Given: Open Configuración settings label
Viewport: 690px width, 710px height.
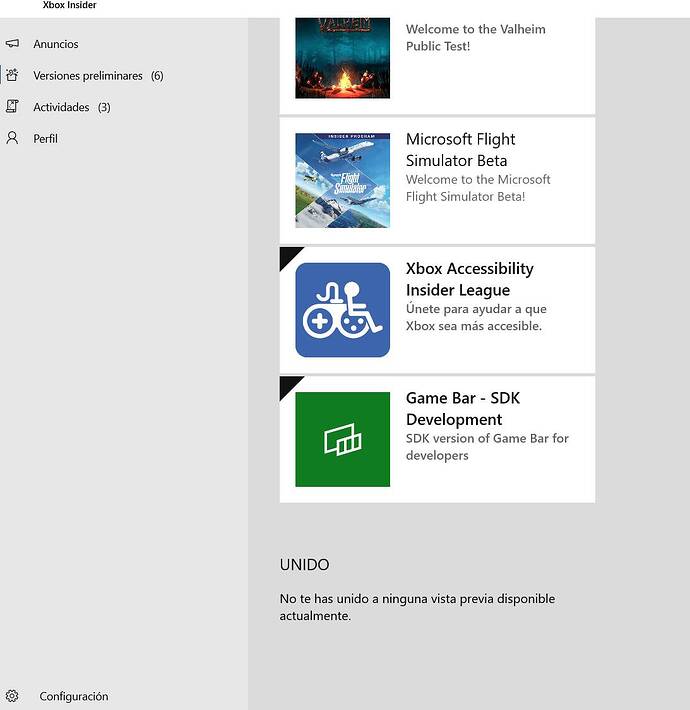Looking at the screenshot, I should (x=73, y=696).
